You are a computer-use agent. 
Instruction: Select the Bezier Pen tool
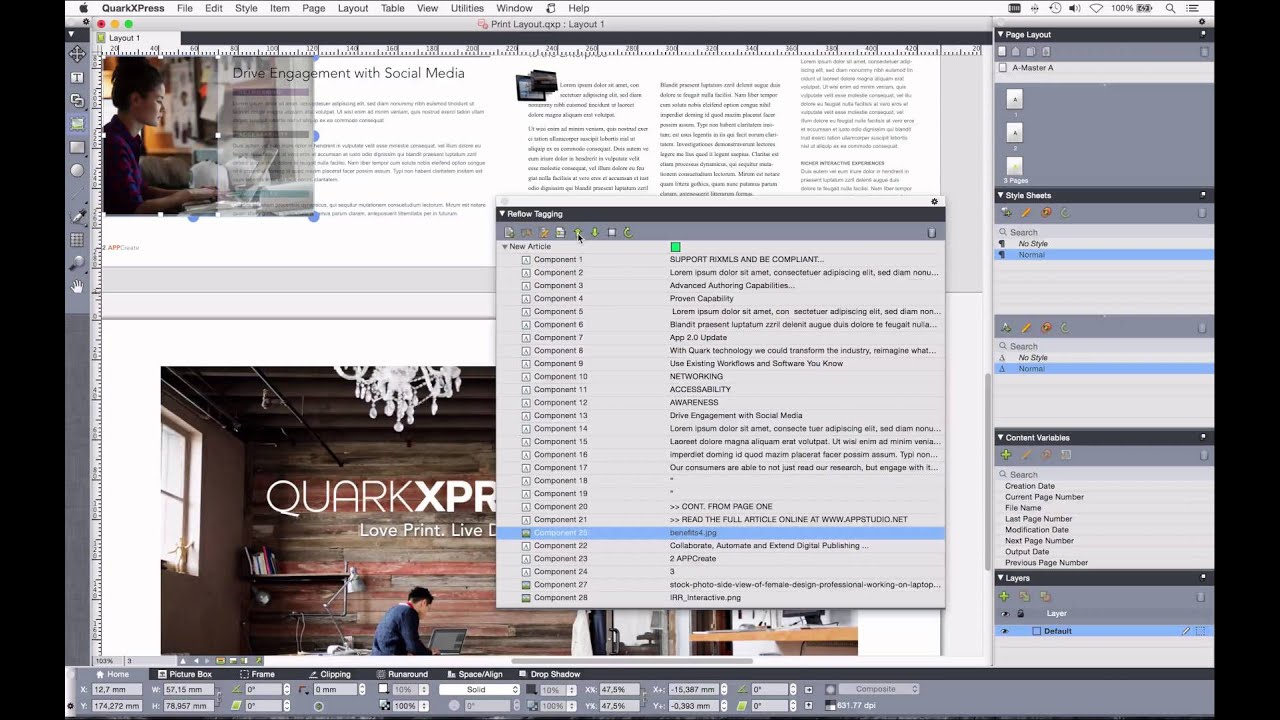click(77, 216)
